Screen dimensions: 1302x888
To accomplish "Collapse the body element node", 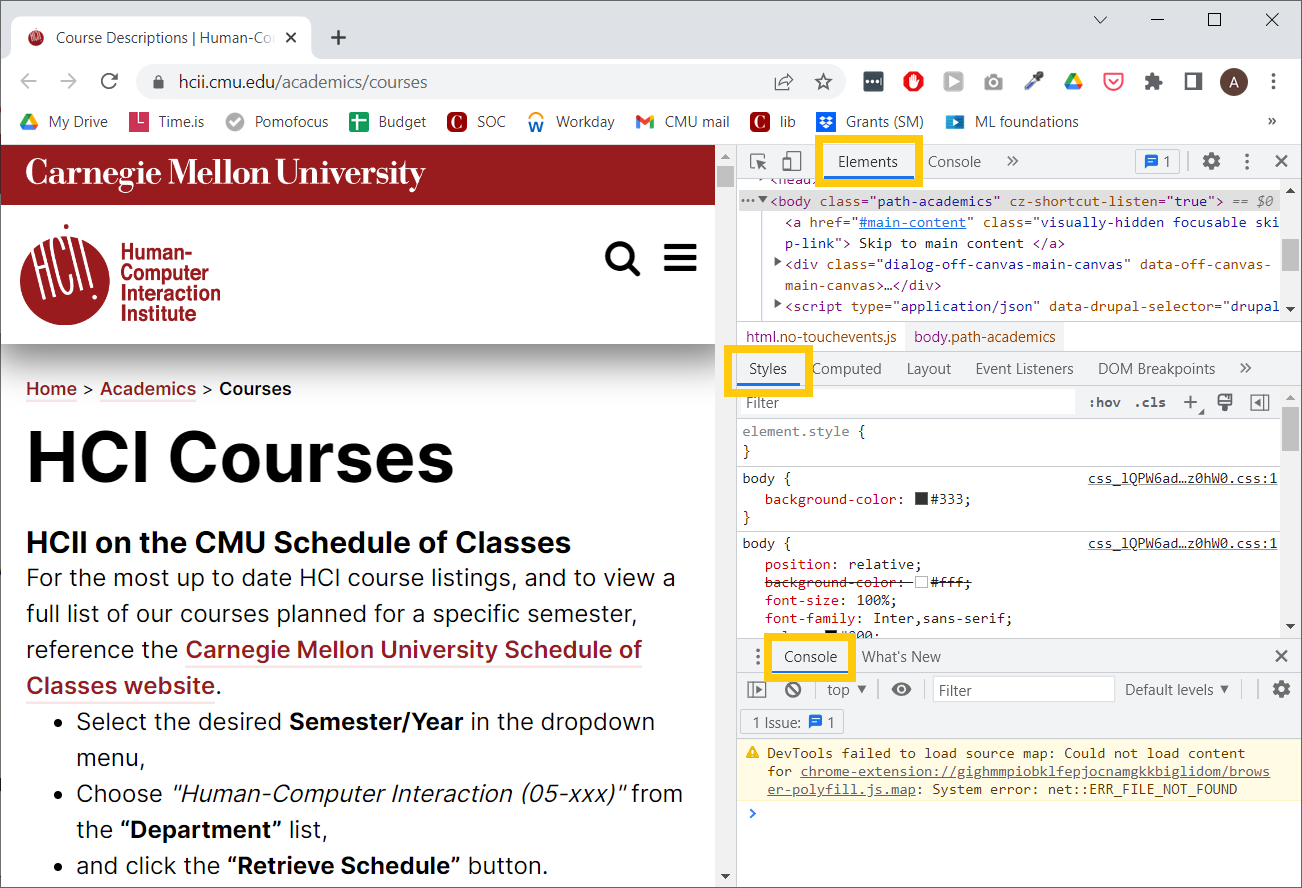I will coord(763,200).
